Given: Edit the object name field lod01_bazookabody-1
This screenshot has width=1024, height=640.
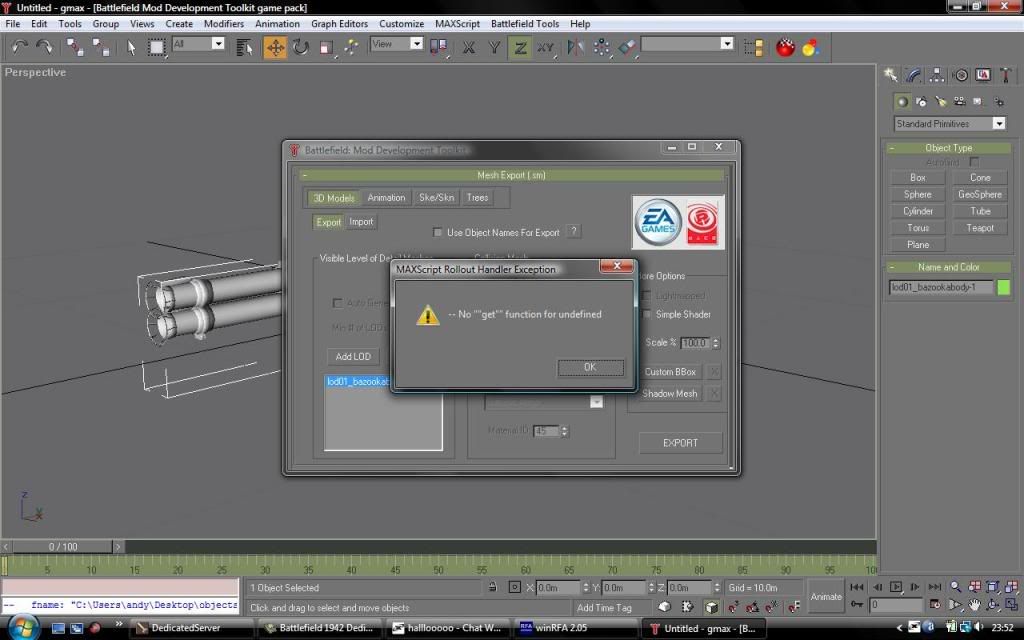Looking at the screenshot, I should [940, 287].
